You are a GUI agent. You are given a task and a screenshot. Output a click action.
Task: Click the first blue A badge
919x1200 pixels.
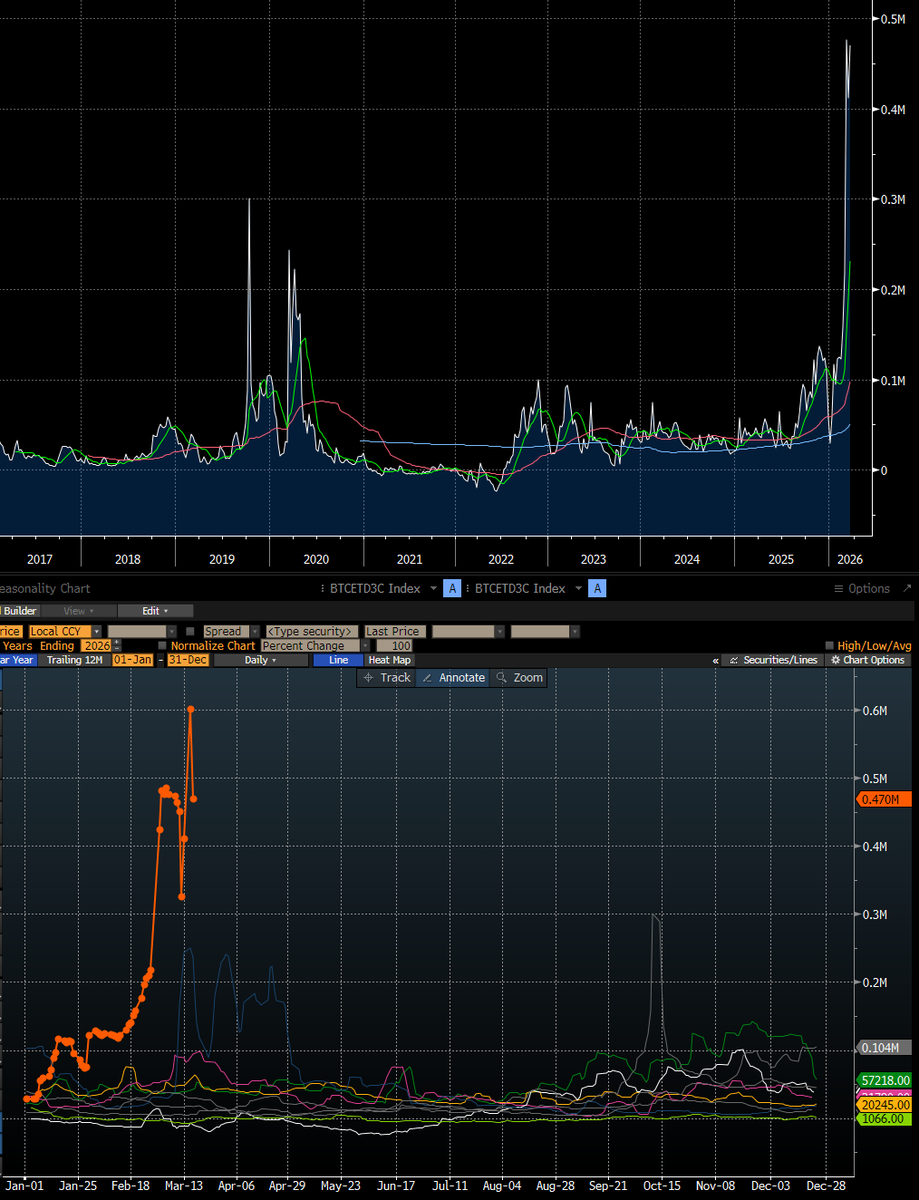[x=452, y=588]
